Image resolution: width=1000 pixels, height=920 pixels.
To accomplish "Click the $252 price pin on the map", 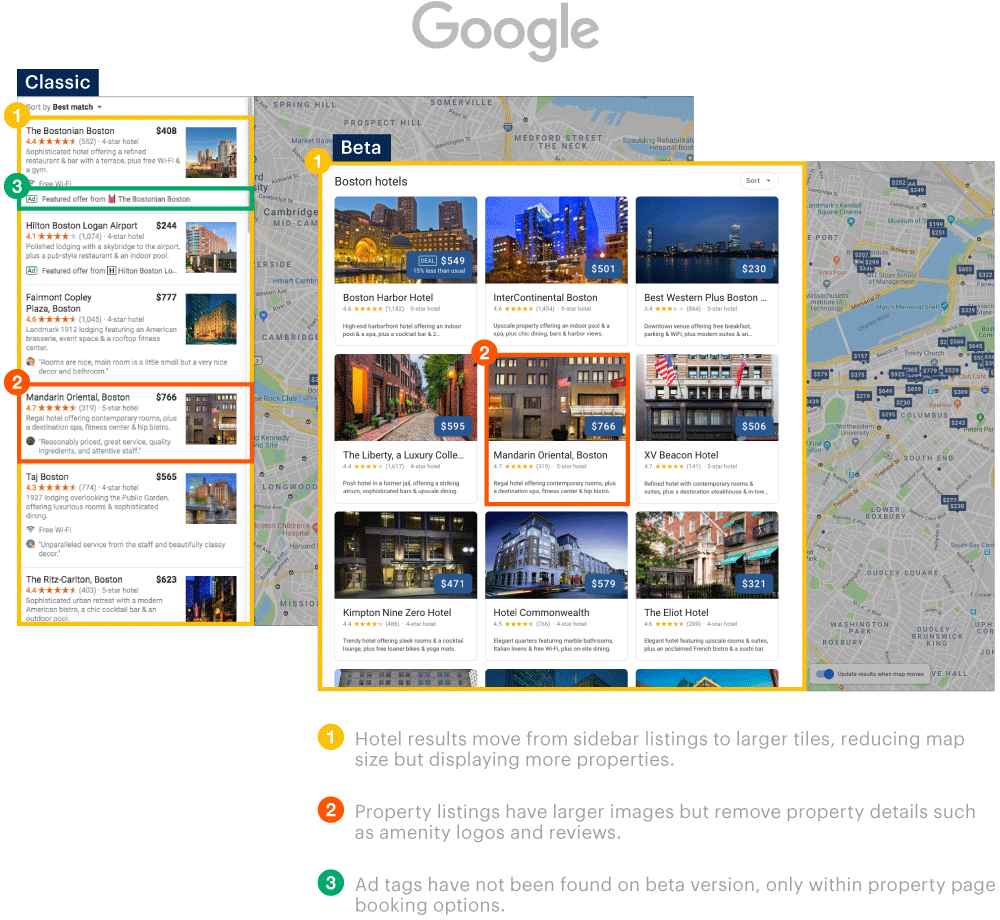I will coord(899,182).
